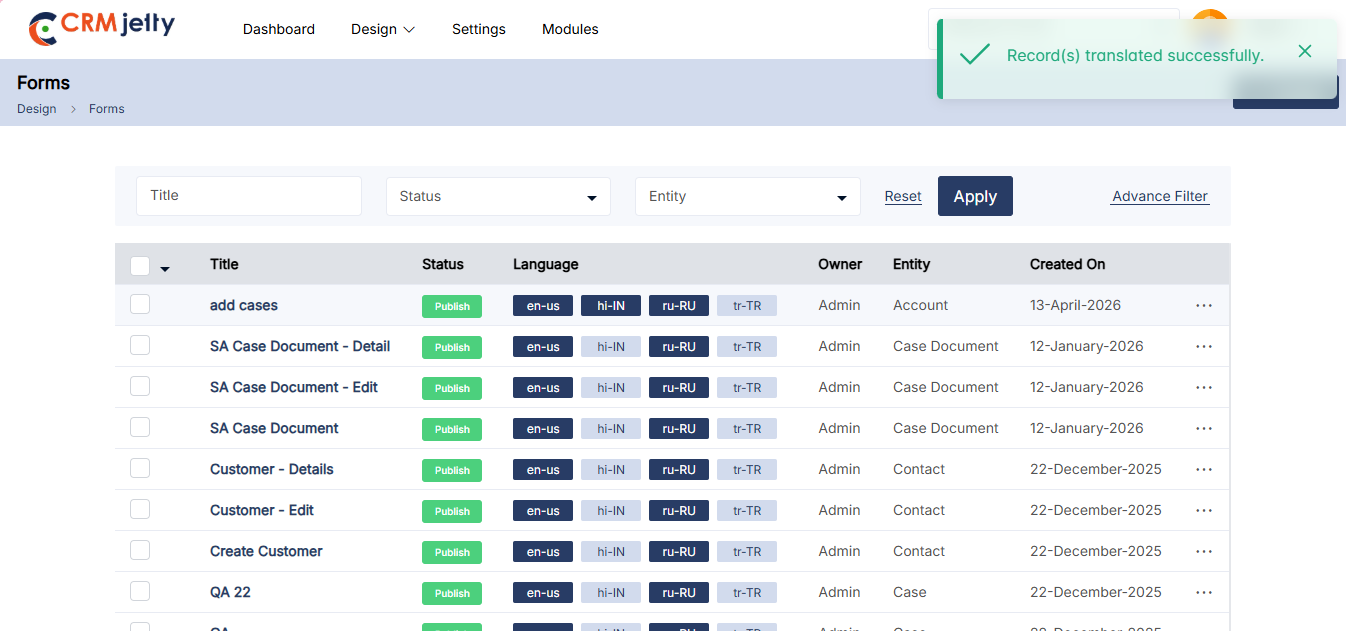Click the Advance Filter link
This screenshot has height=631, width=1346.
(x=1160, y=196)
